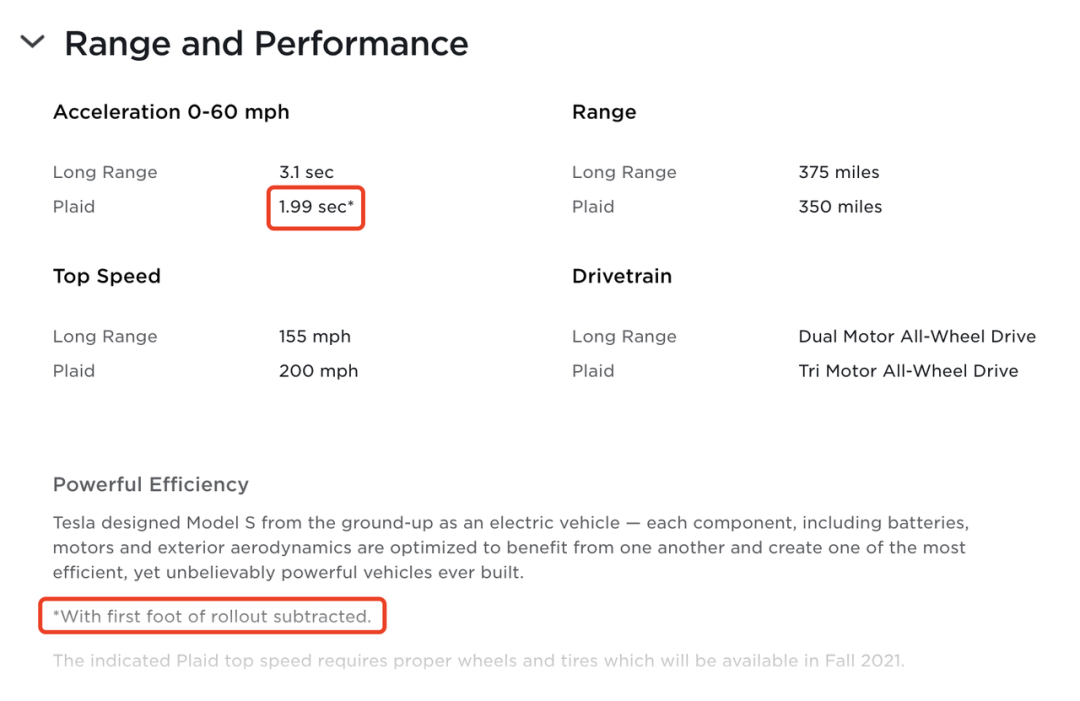Click the 155 mph top speed value
The width and height of the screenshot is (1080, 701).
click(x=315, y=336)
